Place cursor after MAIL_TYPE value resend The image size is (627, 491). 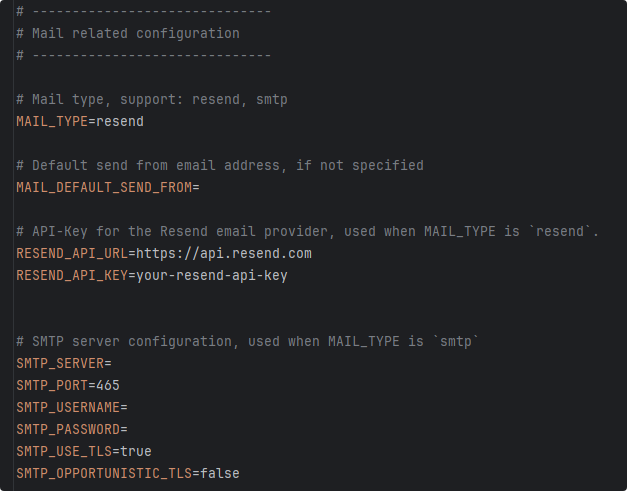click(144, 122)
